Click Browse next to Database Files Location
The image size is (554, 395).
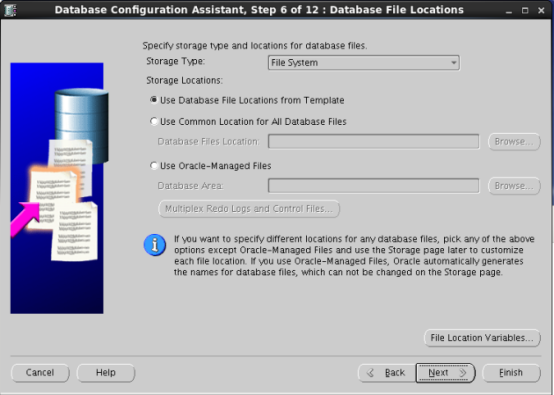[514, 142]
